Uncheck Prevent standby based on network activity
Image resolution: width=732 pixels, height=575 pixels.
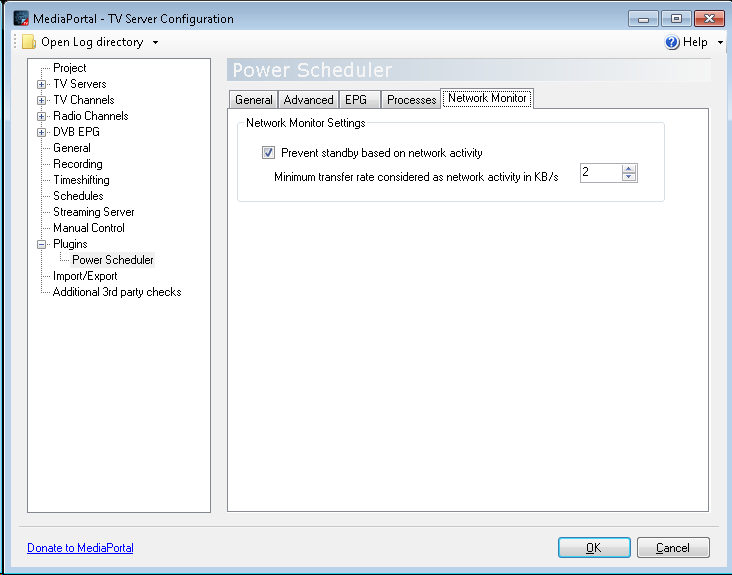(x=268, y=153)
